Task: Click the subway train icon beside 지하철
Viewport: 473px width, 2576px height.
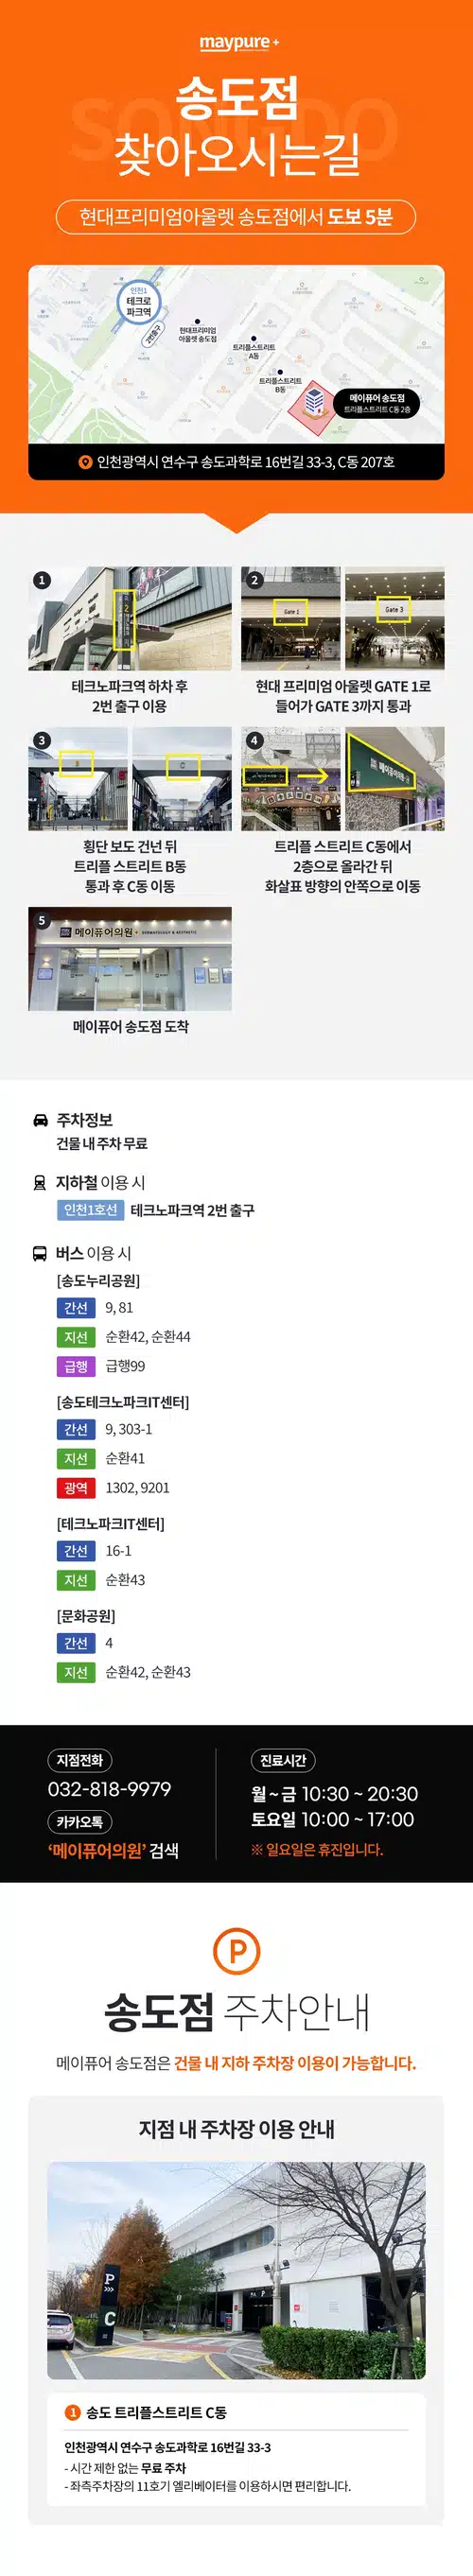Action: click(40, 1183)
